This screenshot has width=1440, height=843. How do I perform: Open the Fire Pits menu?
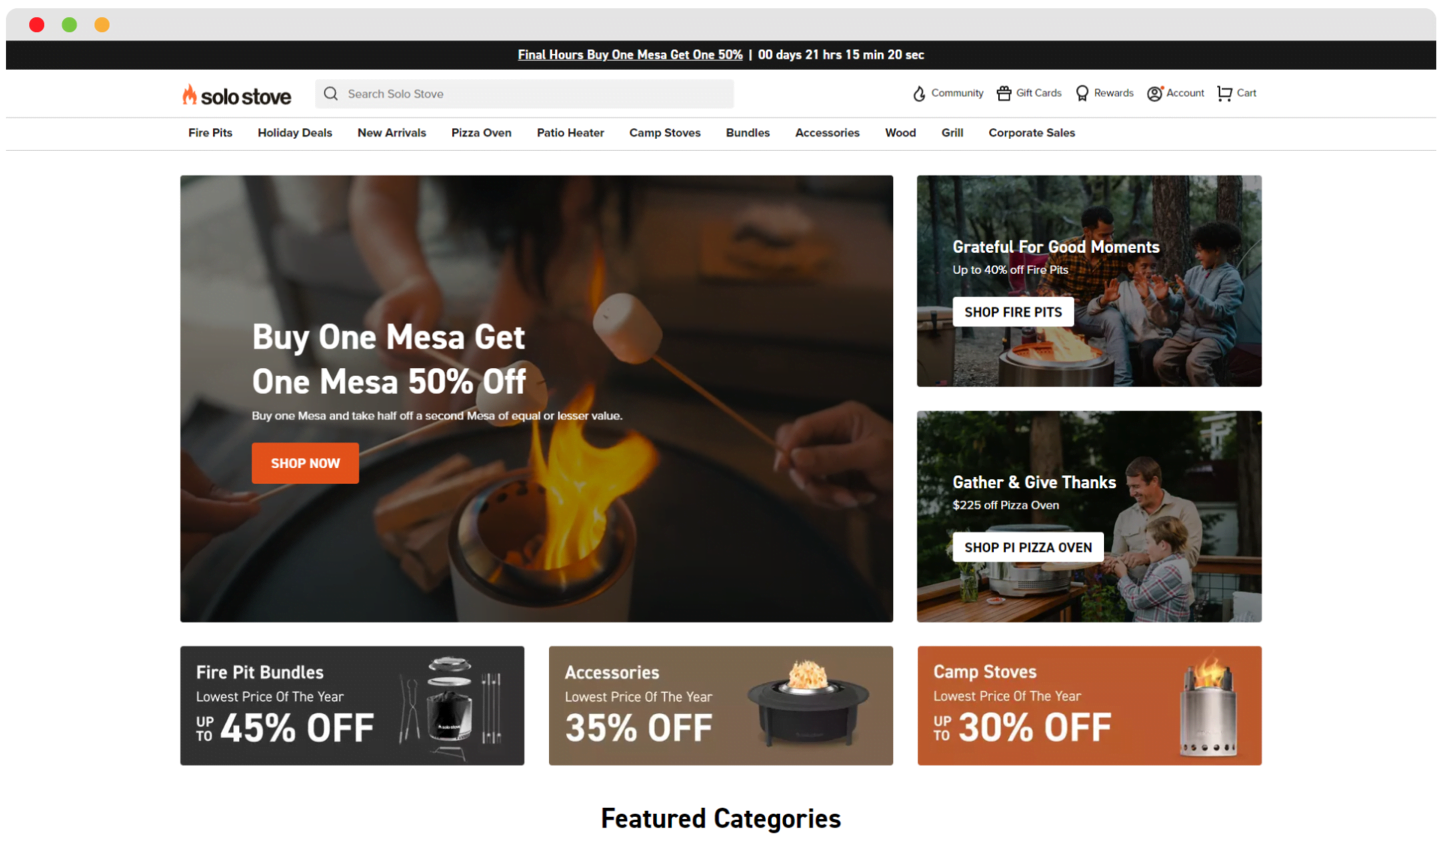pyautogui.click(x=210, y=133)
